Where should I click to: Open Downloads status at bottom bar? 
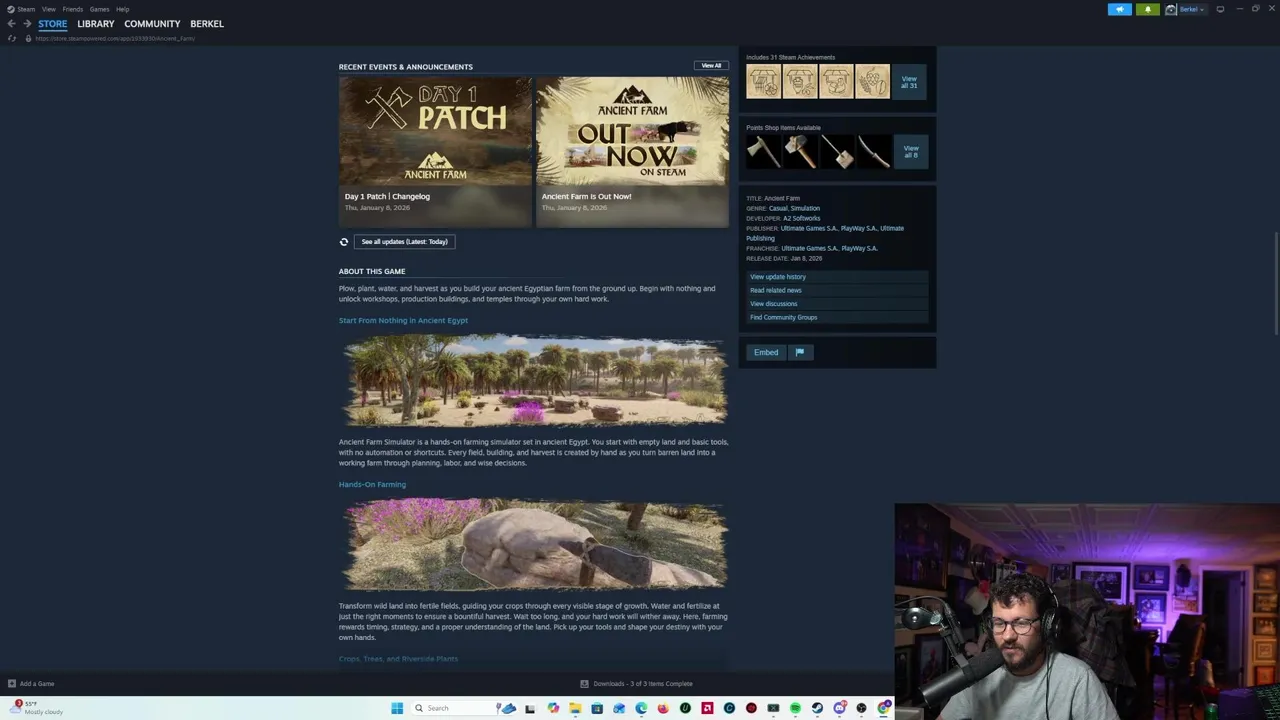637,684
